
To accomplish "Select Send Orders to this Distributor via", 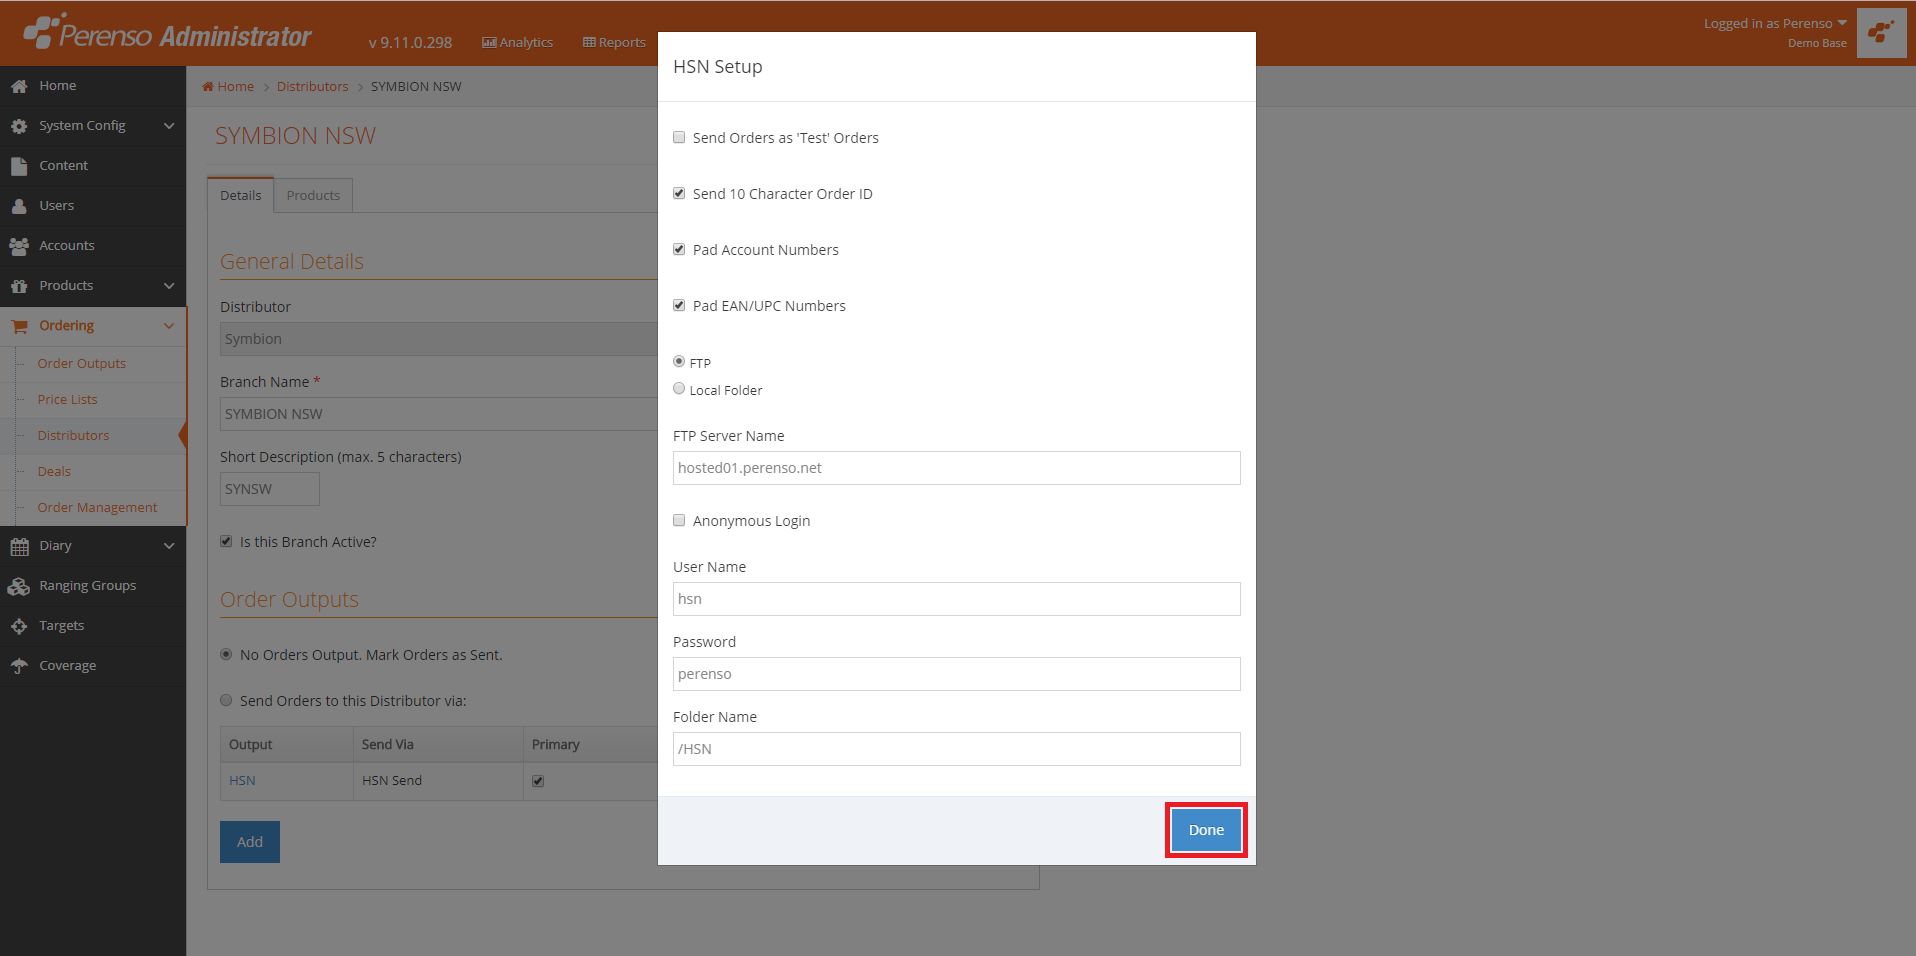I will 226,700.
